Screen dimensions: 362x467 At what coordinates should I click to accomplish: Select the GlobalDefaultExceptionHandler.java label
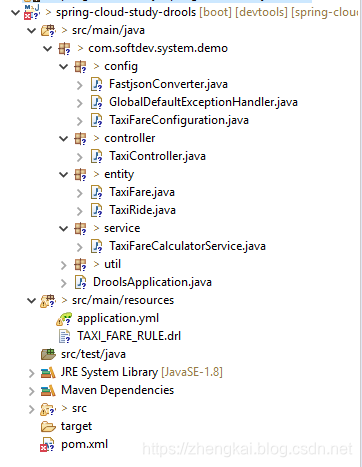point(204,102)
